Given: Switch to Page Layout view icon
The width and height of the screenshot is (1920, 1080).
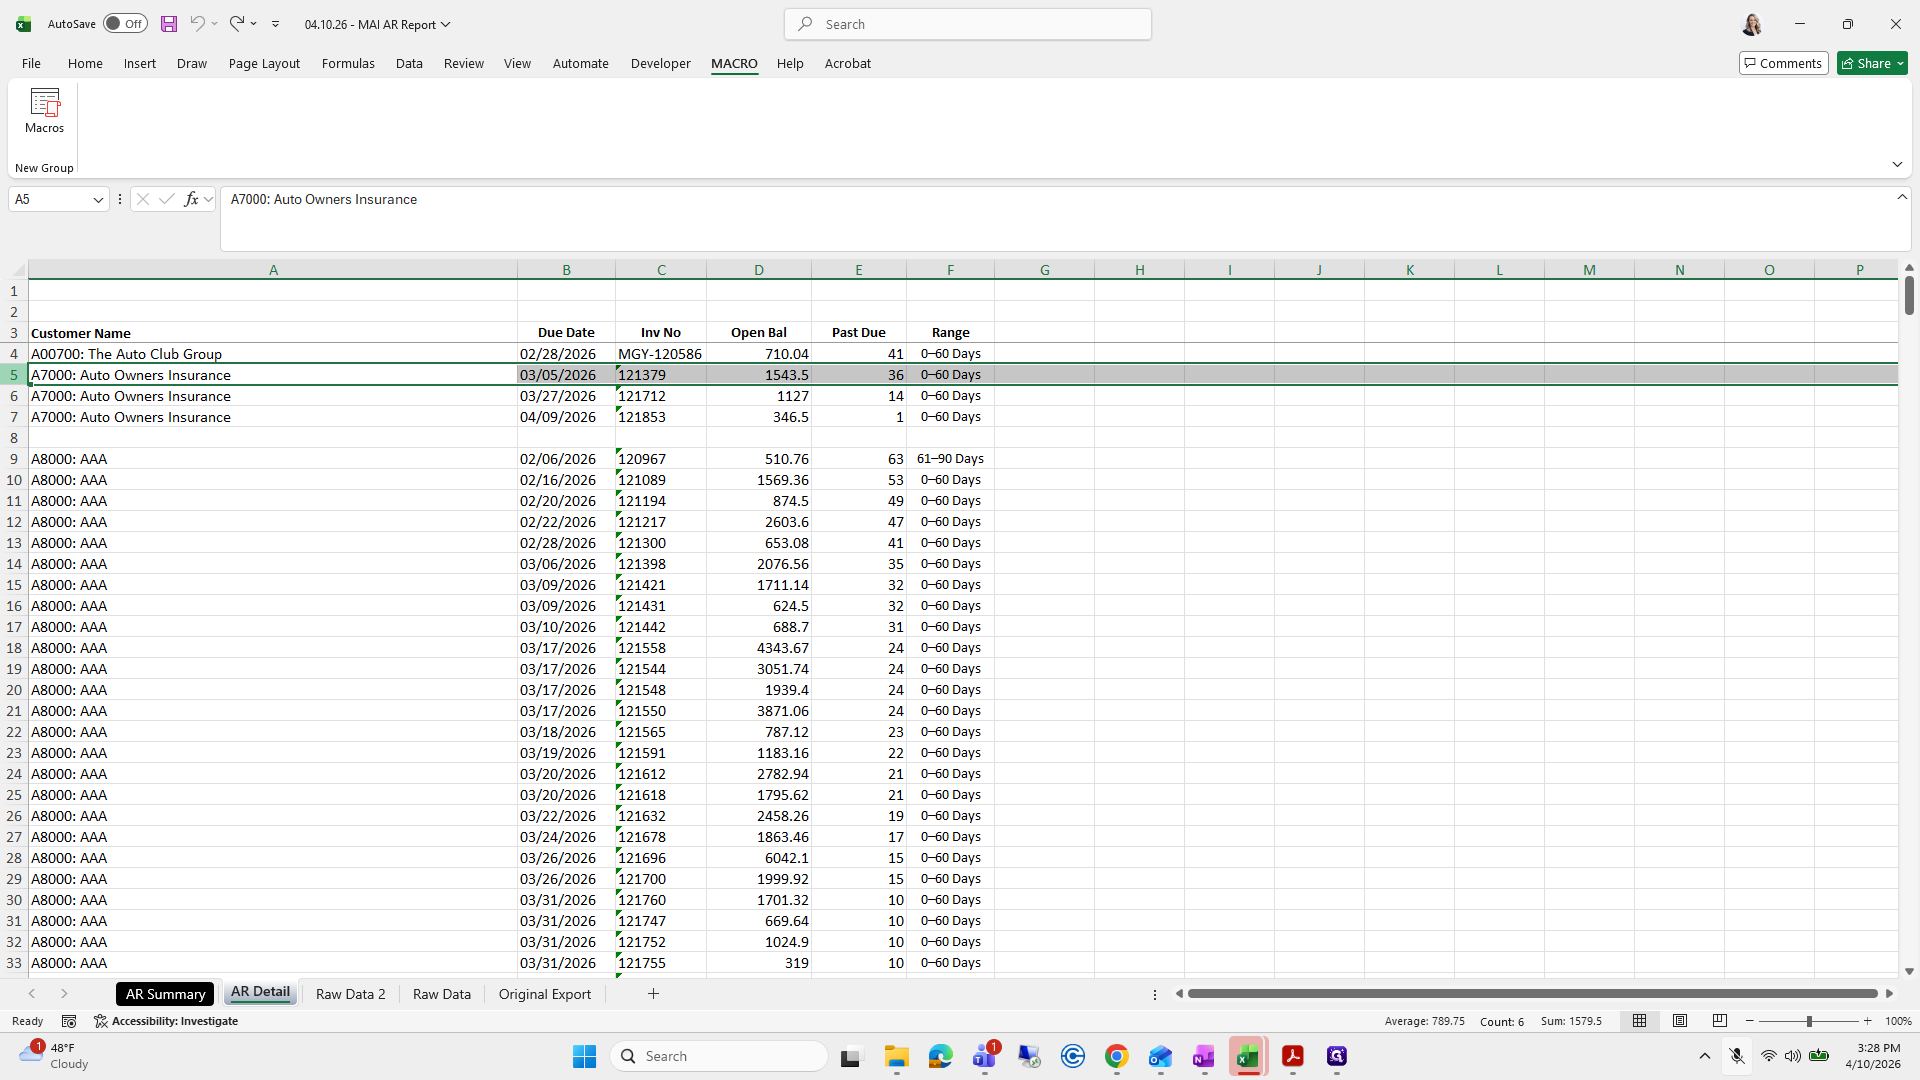Looking at the screenshot, I should point(1680,1021).
